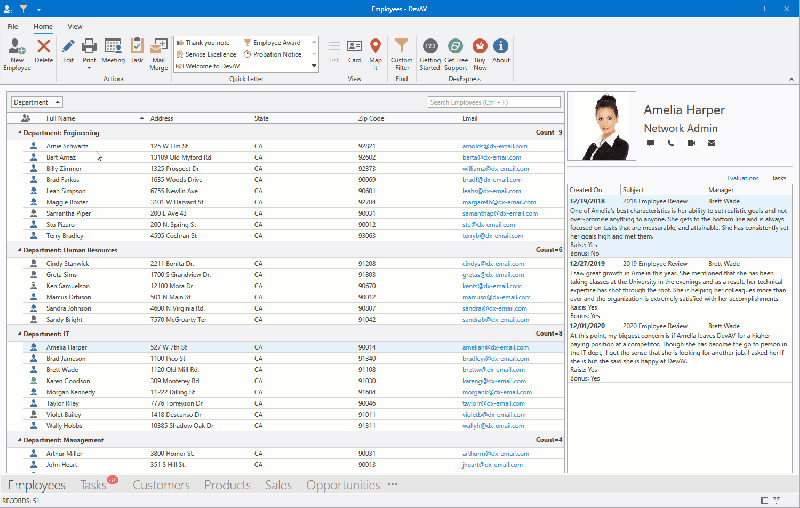Collapse the Department: IT group
The image size is (800, 508).
19,334
